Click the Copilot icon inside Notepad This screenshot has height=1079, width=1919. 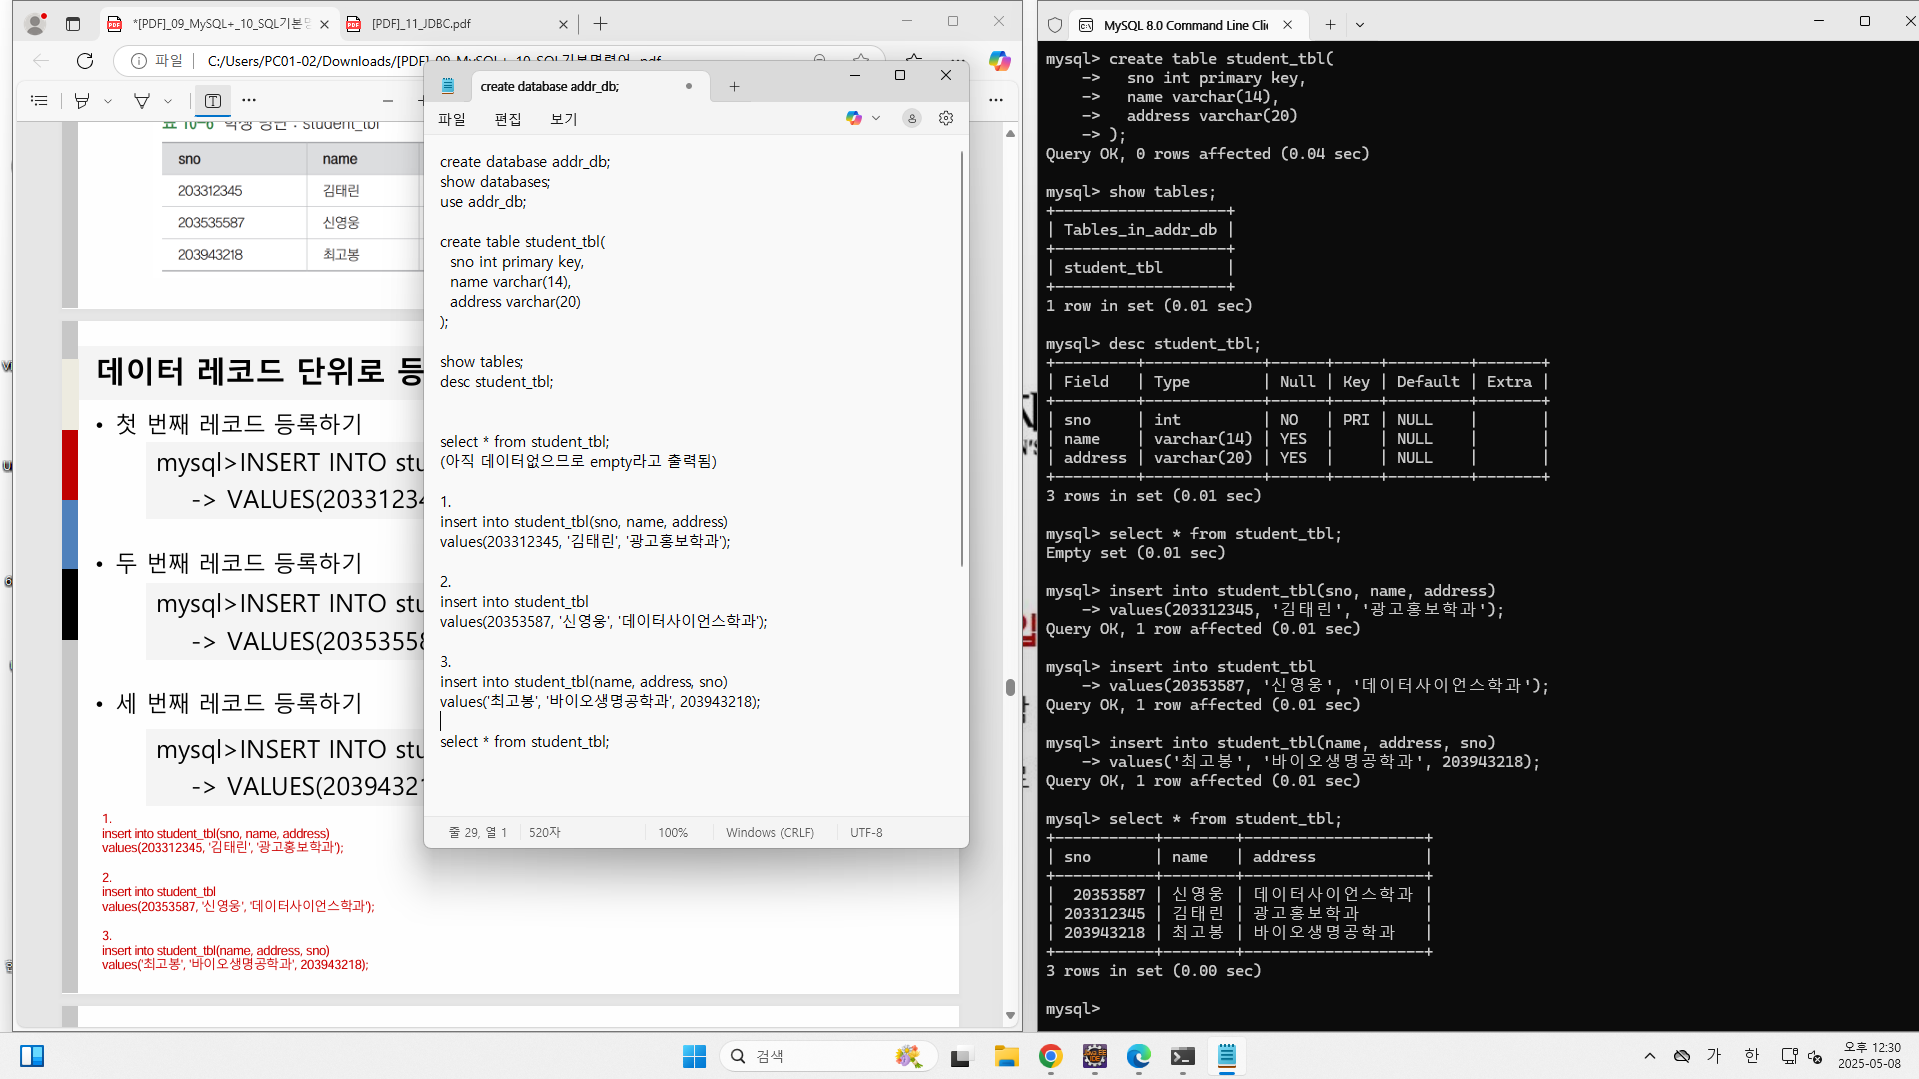point(855,118)
